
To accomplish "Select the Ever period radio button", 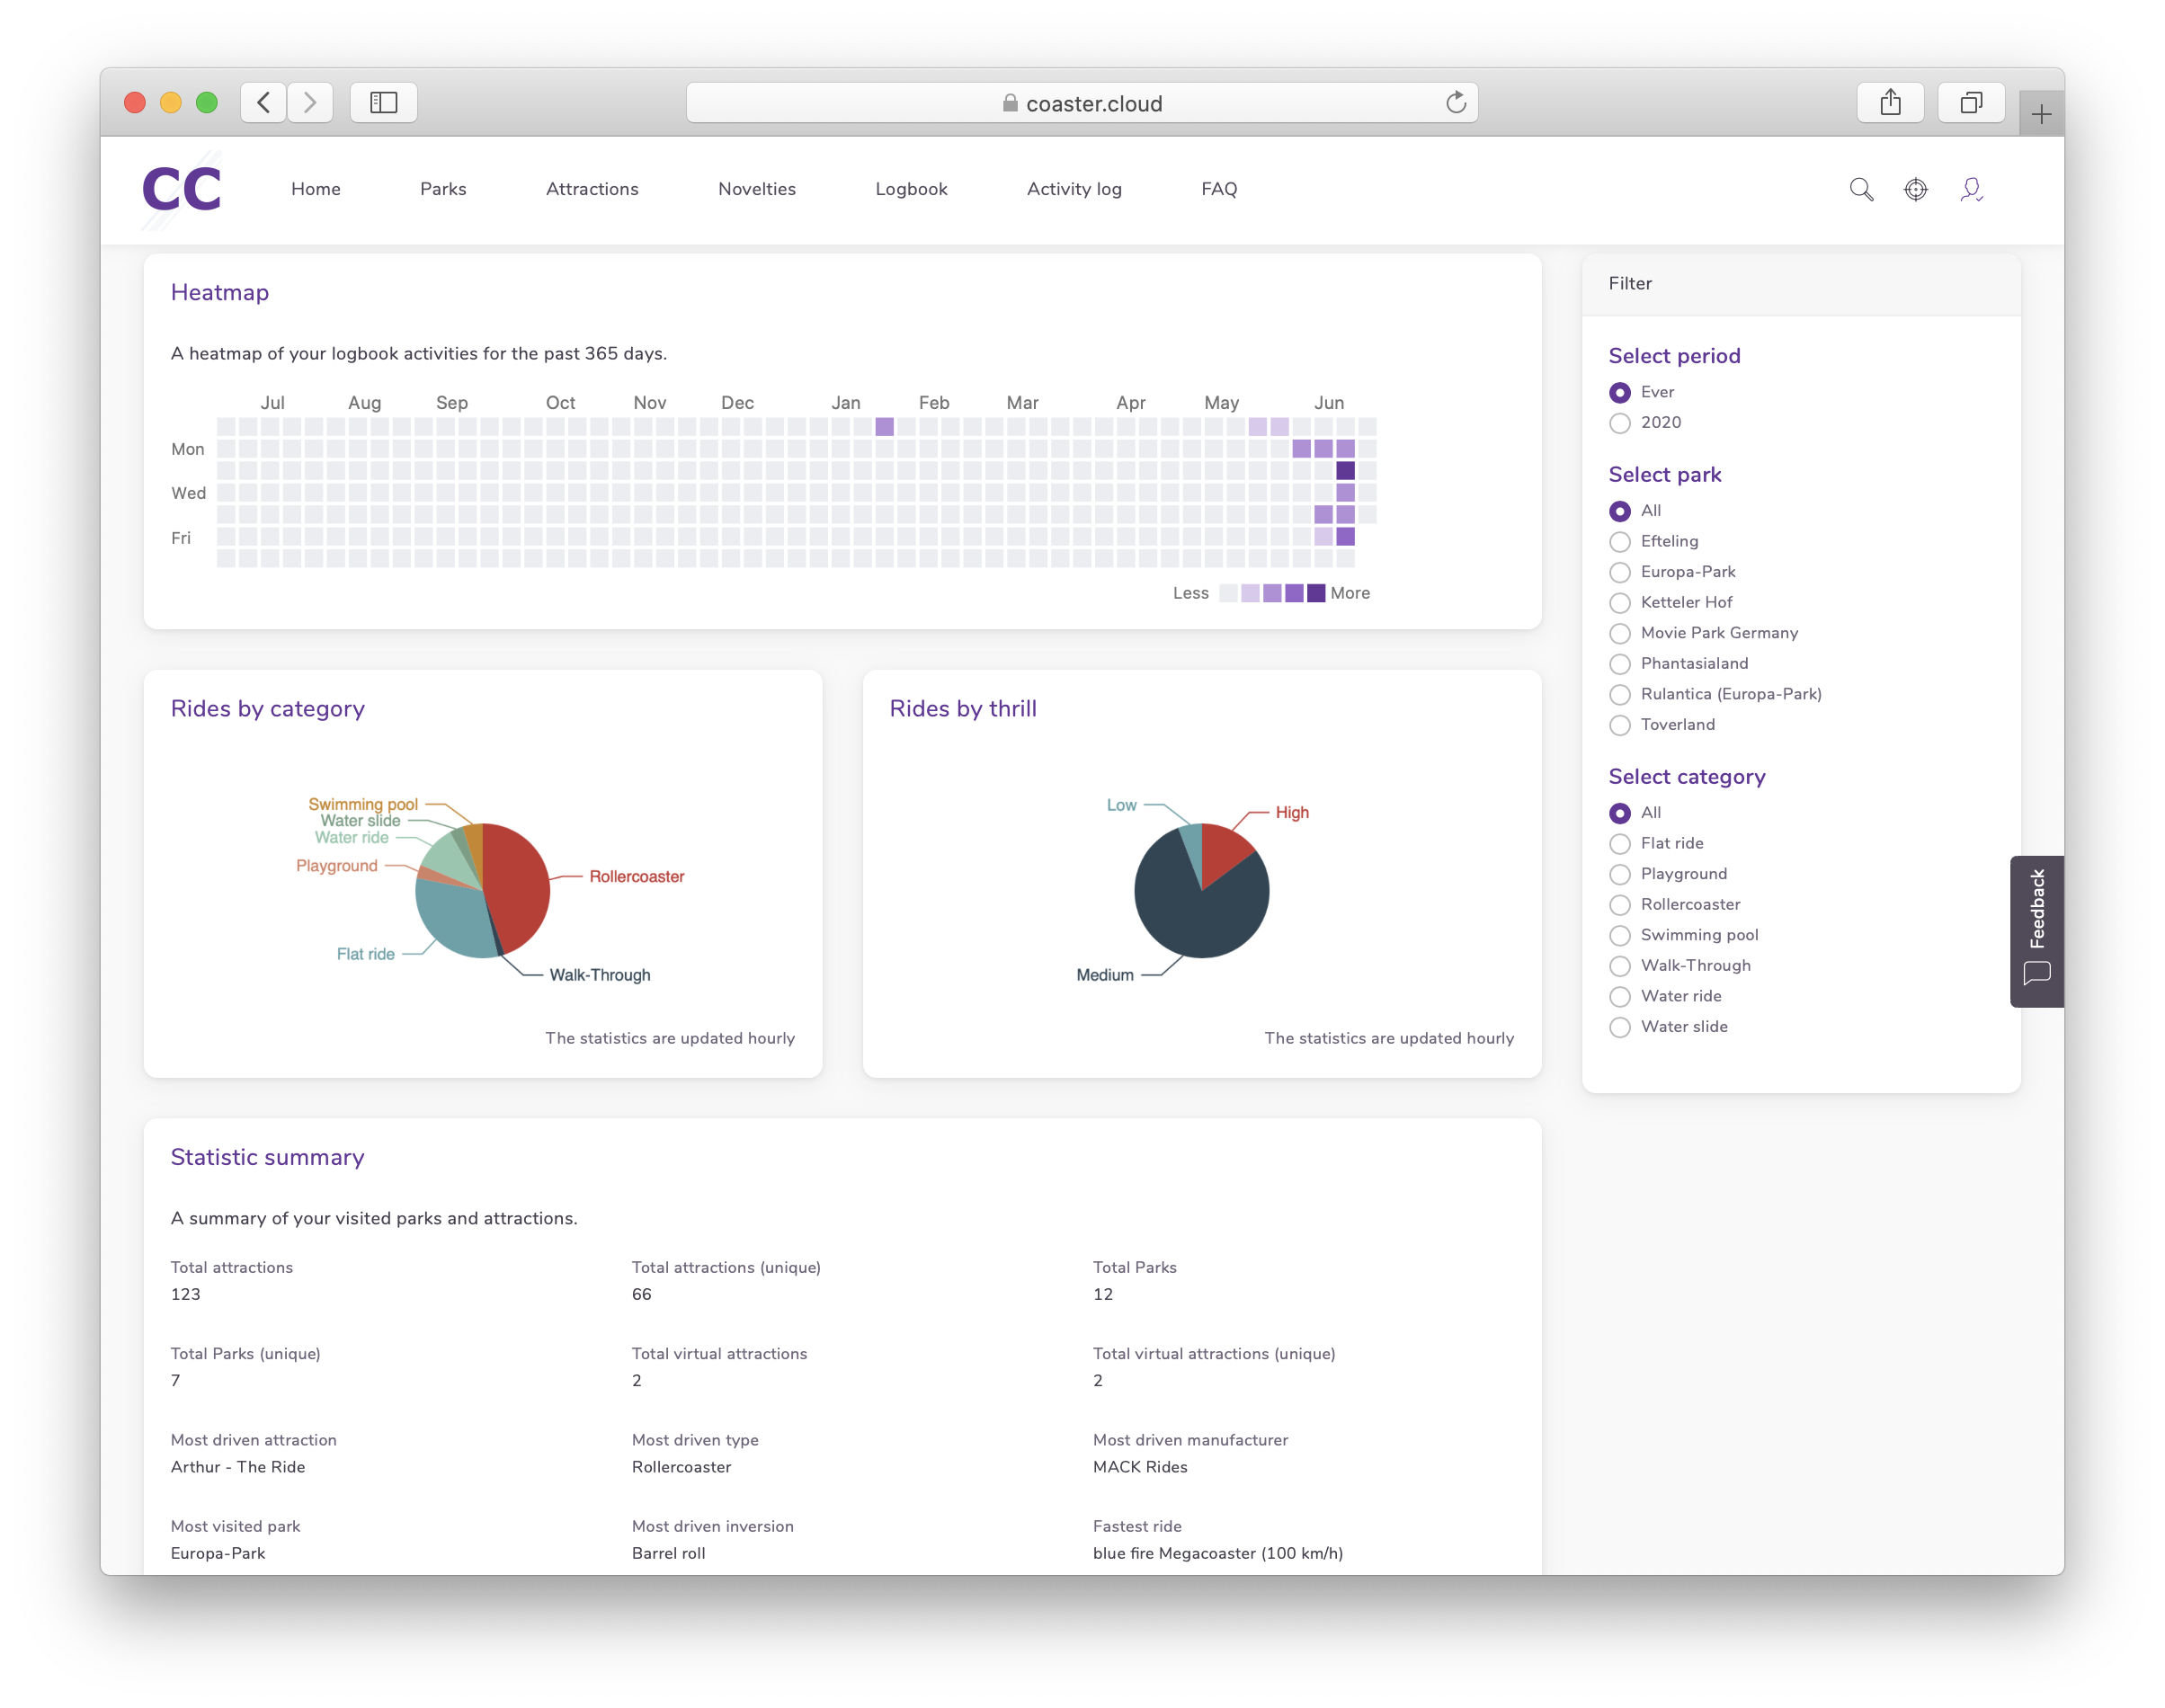I will [x=1619, y=393].
